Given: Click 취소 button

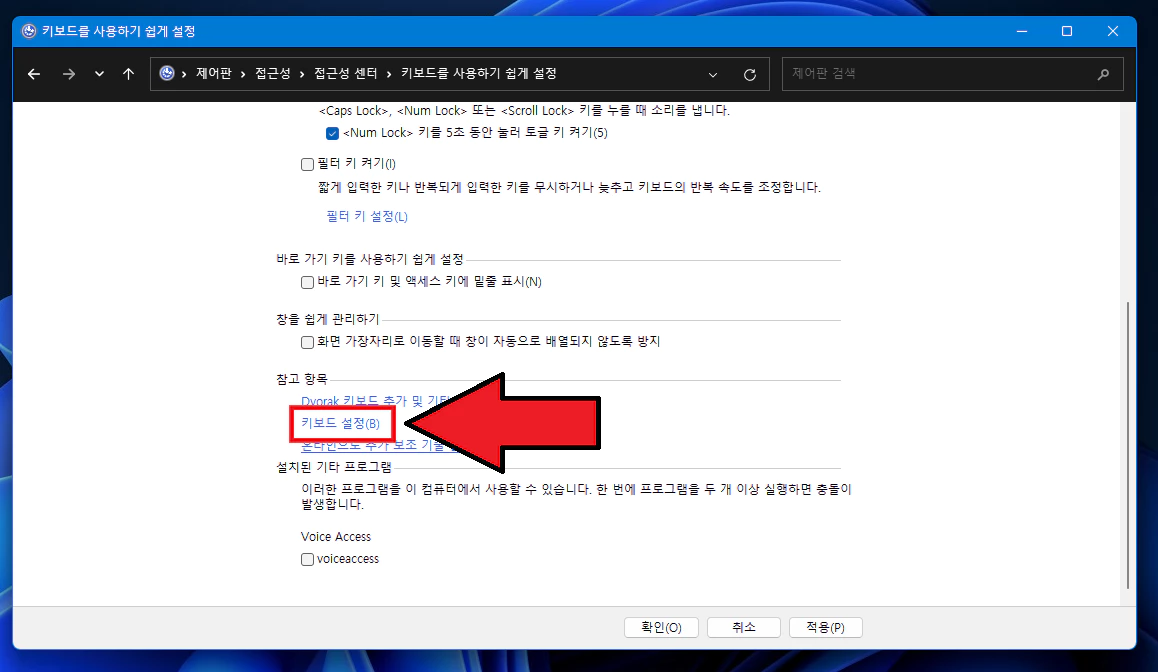Looking at the screenshot, I should [x=744, y=627].
